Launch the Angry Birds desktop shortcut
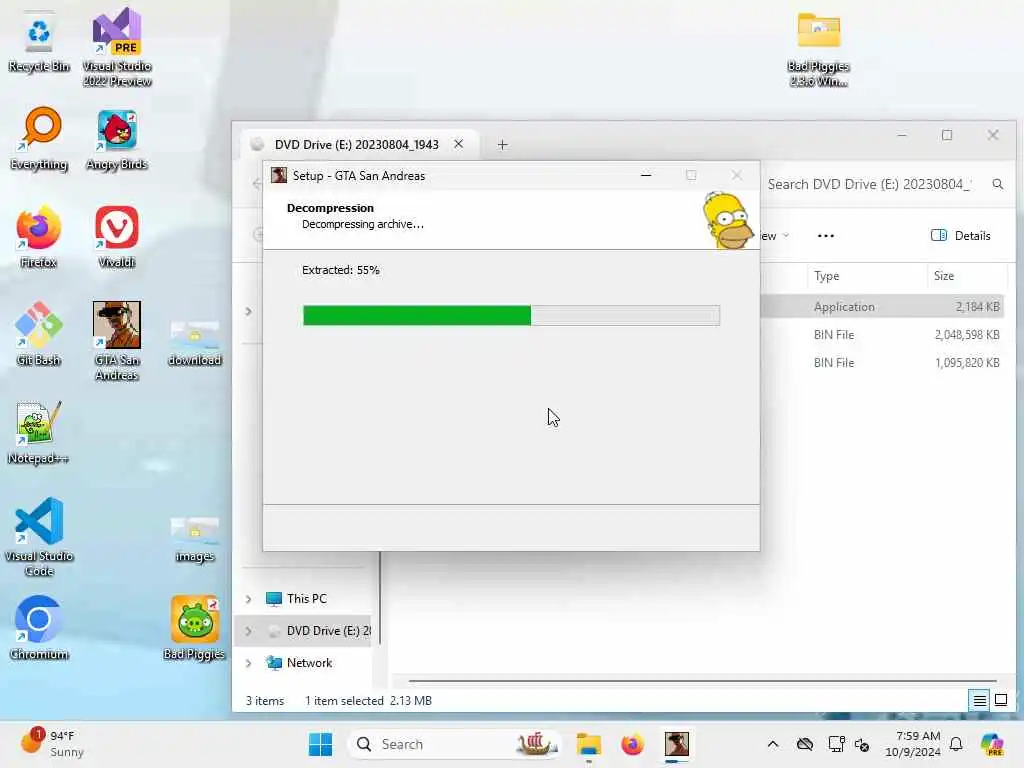Screen dimensions: 1024x768 pyautogui.click(x=117, y=138)
